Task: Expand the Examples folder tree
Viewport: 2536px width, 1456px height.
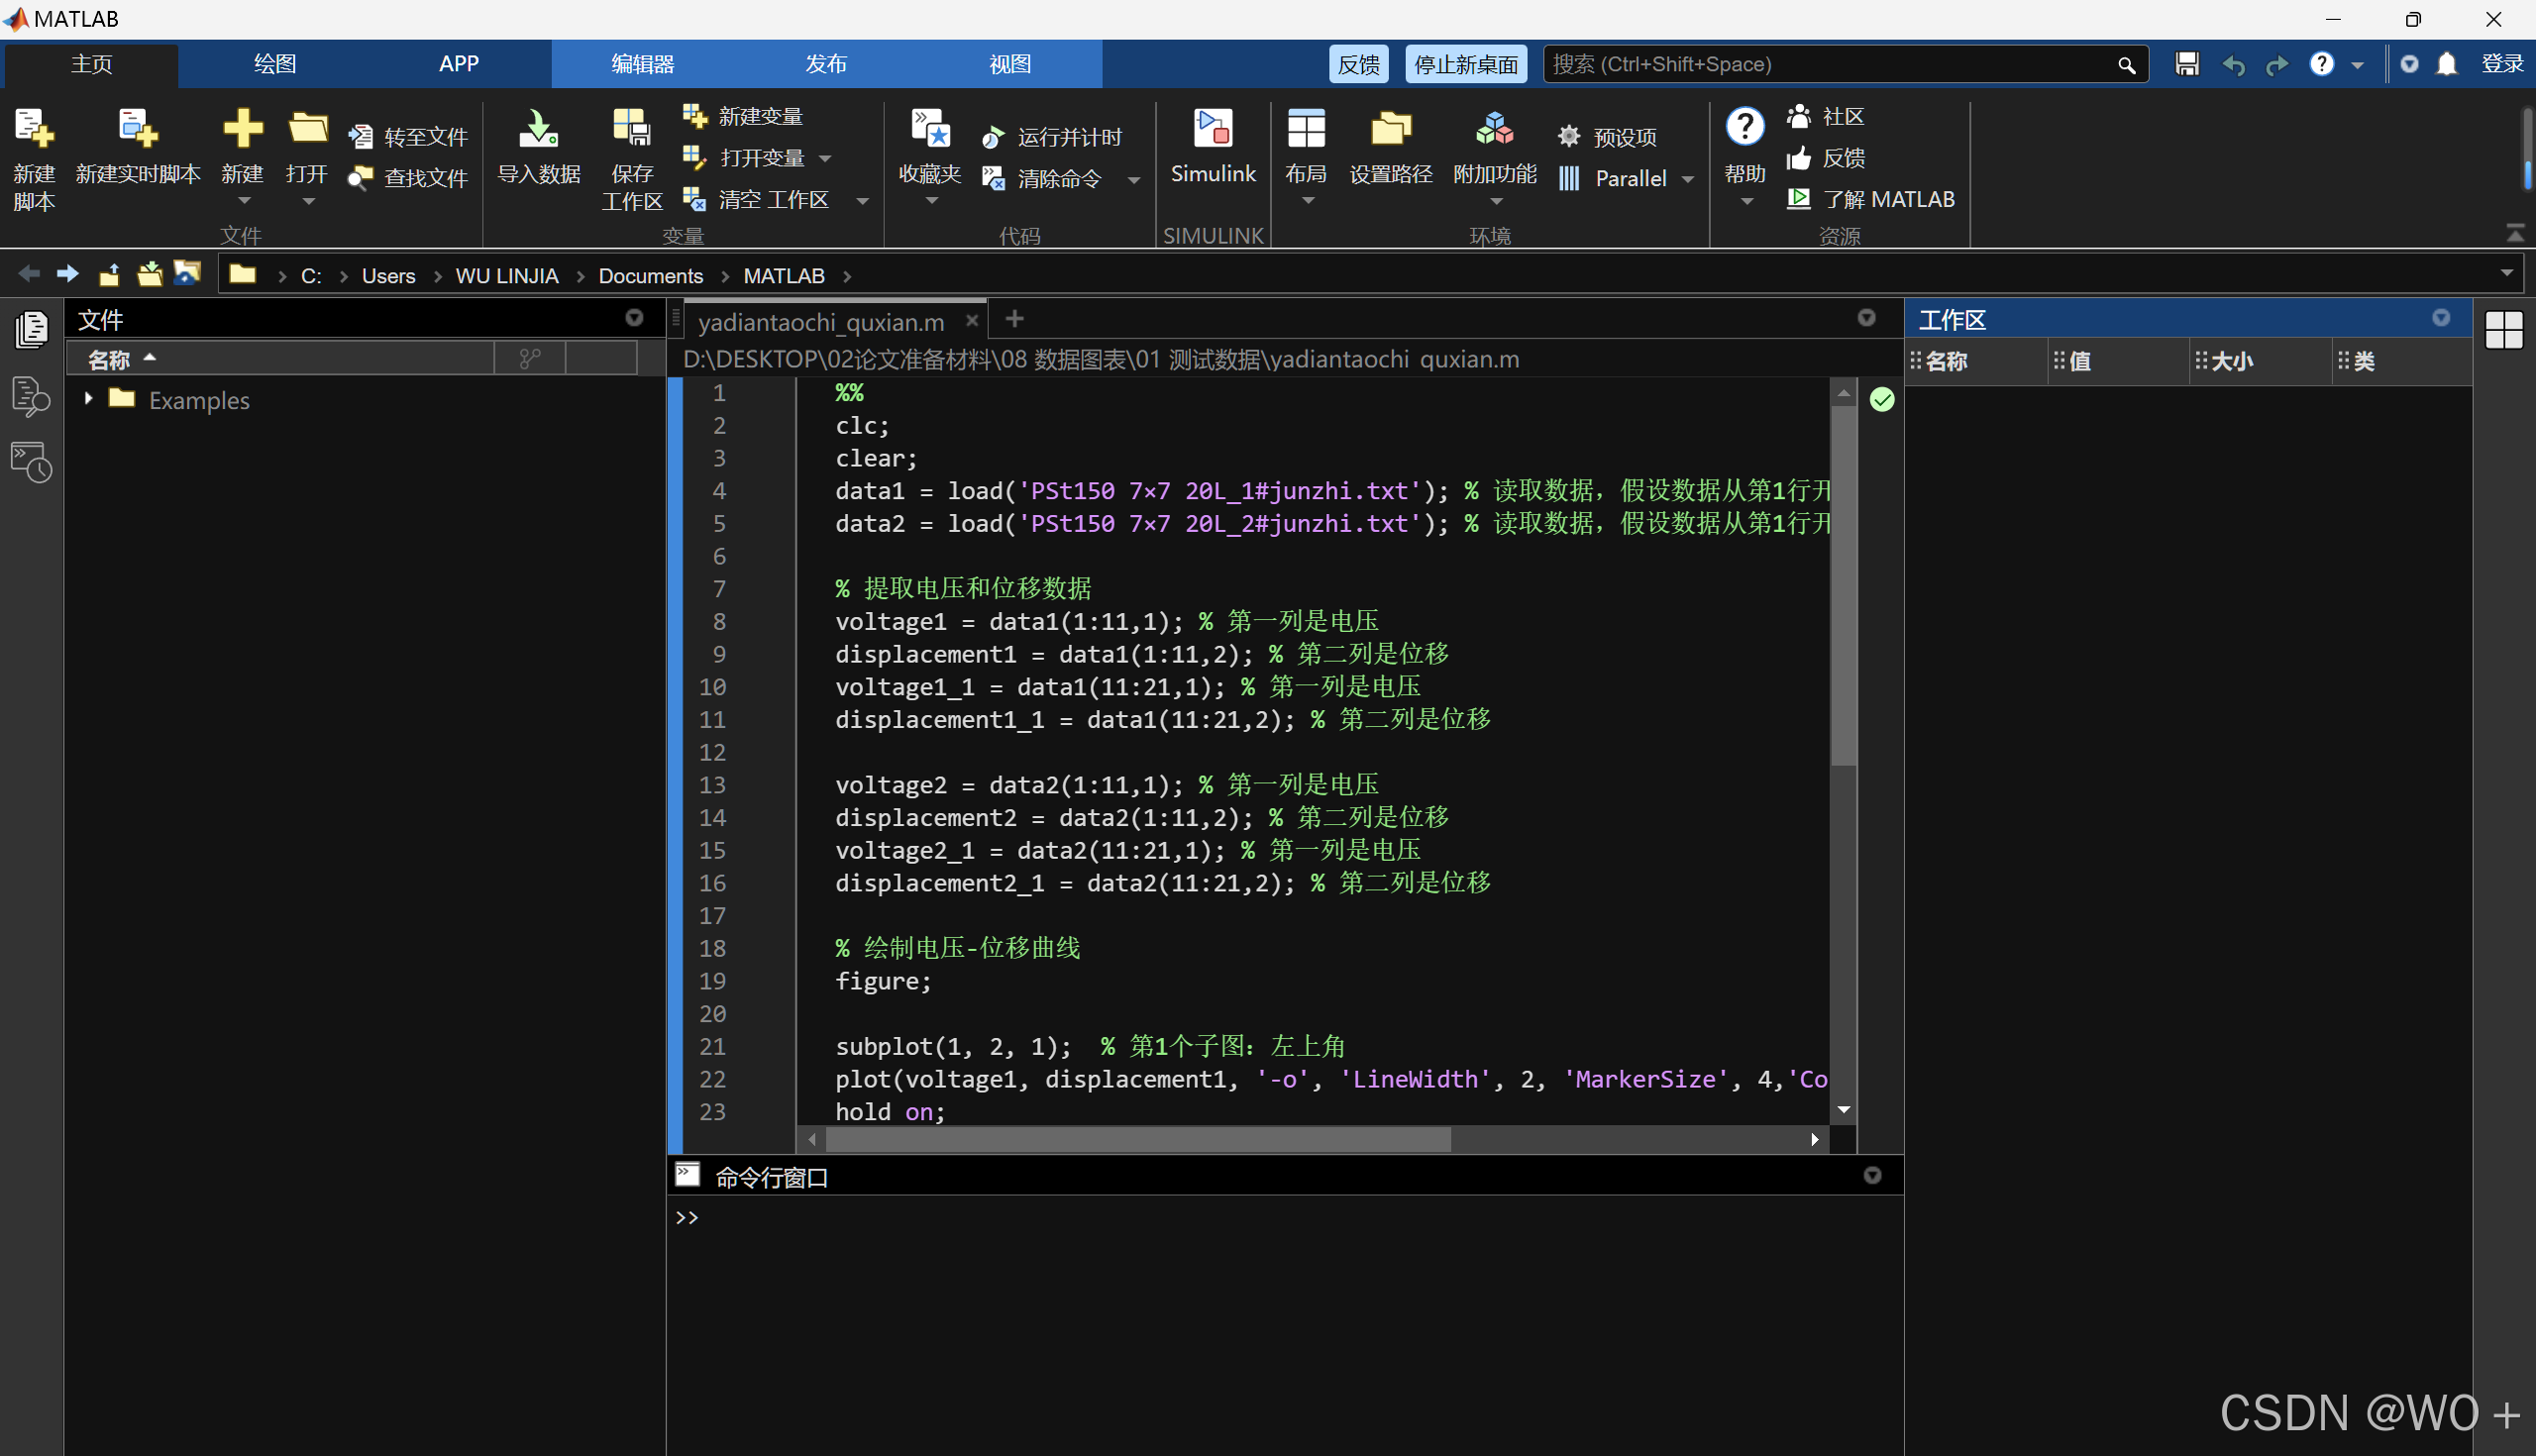Action: coord(89,399)
